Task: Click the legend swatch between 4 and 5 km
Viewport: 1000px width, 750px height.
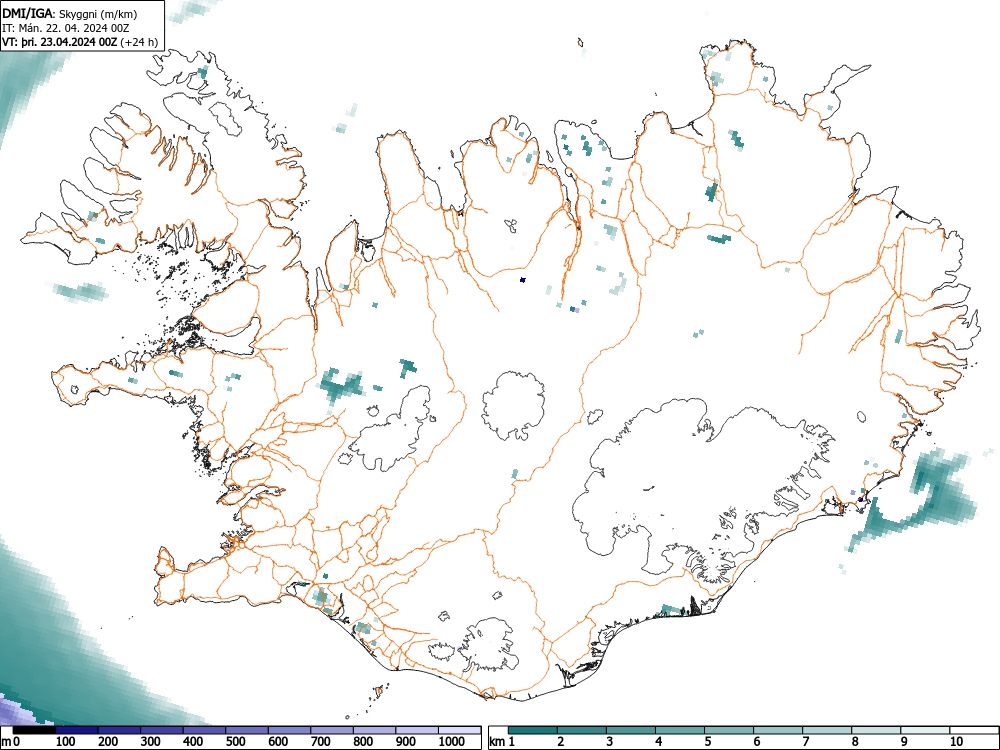Action: pos(680,730)
